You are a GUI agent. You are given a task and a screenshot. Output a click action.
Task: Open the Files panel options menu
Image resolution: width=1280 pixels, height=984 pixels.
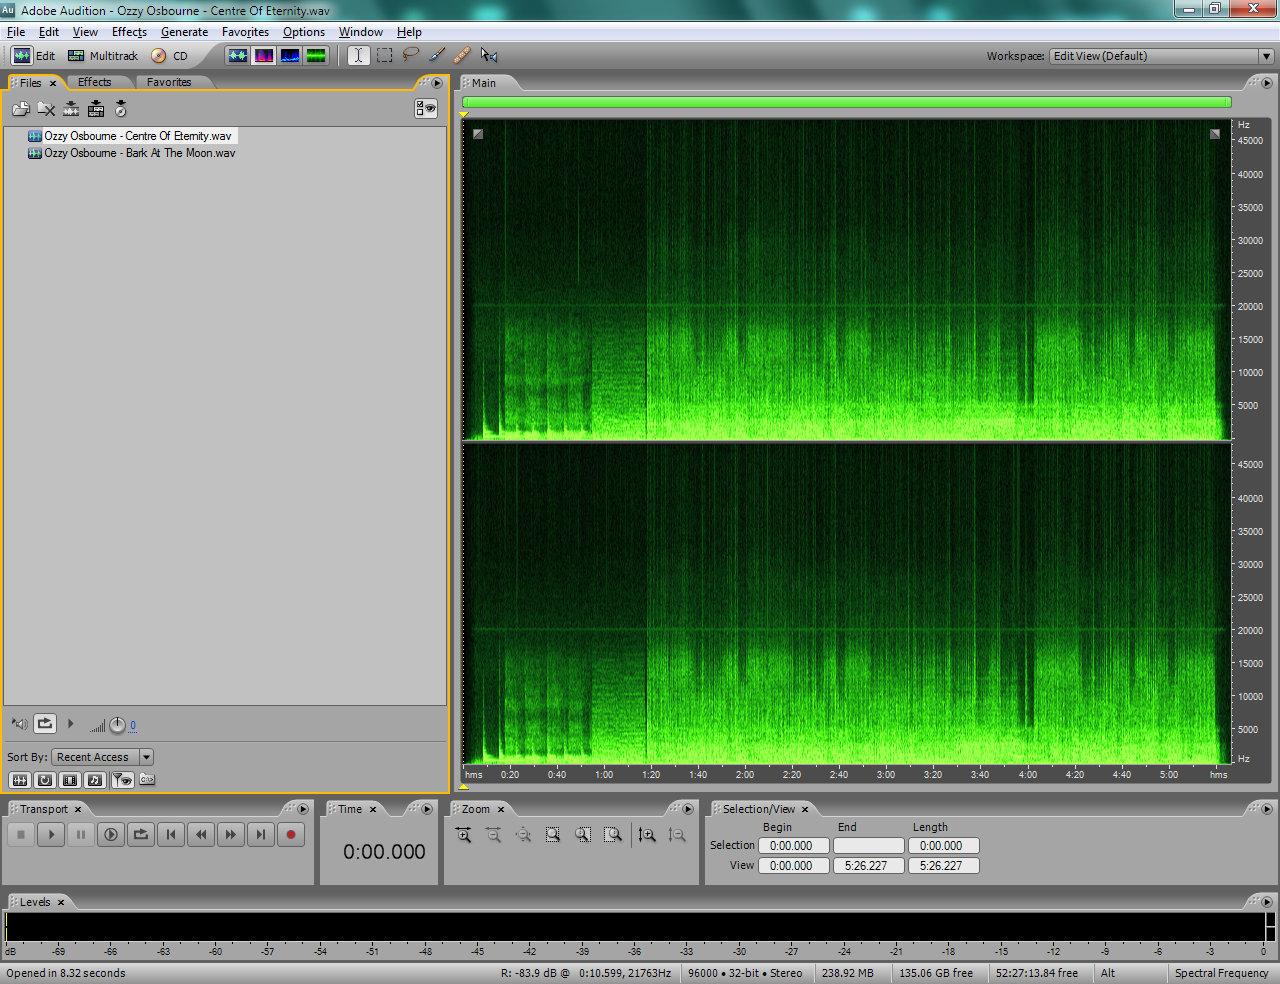437,83
